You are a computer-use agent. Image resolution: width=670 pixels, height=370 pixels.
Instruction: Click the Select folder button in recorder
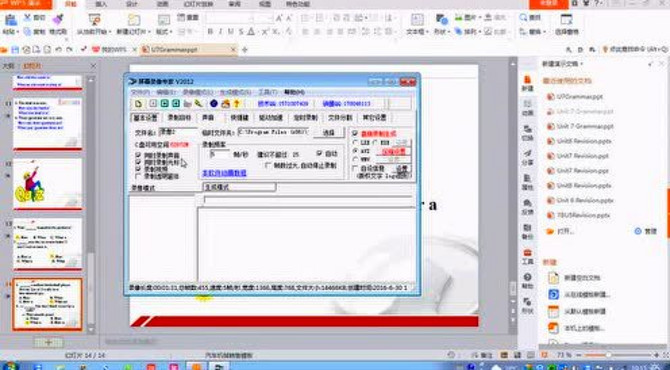pos(328,133)
